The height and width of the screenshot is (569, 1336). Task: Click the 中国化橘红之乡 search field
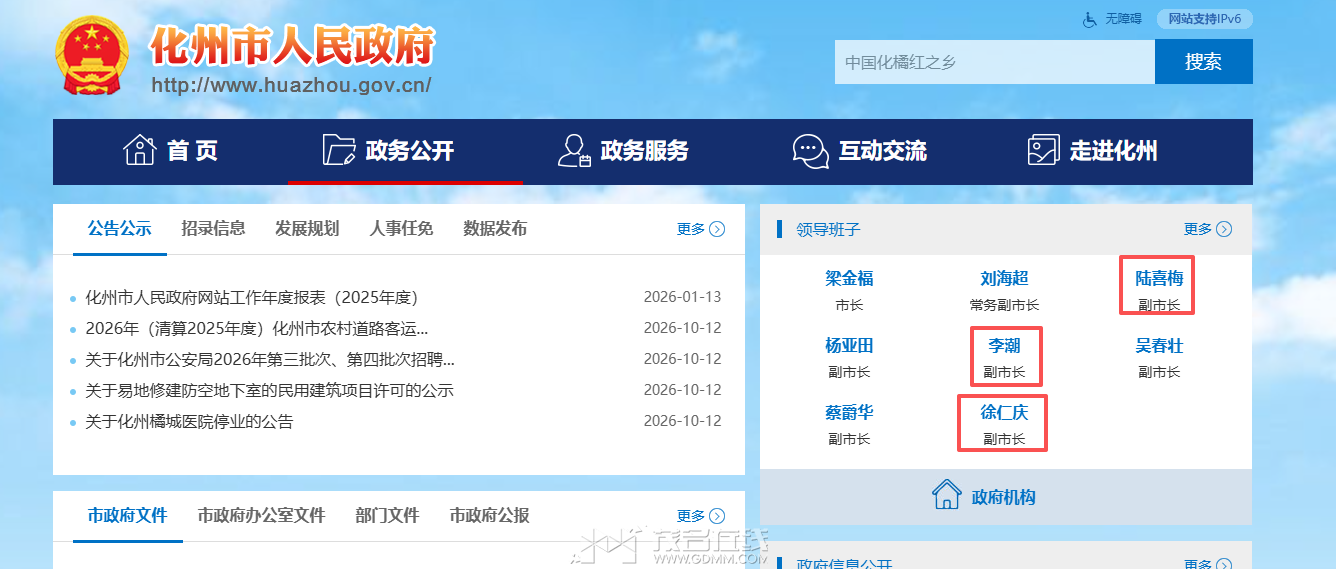[995, 62]
